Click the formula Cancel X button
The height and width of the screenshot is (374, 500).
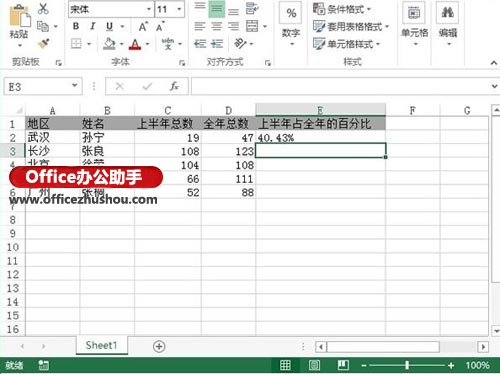click(120, 86)
